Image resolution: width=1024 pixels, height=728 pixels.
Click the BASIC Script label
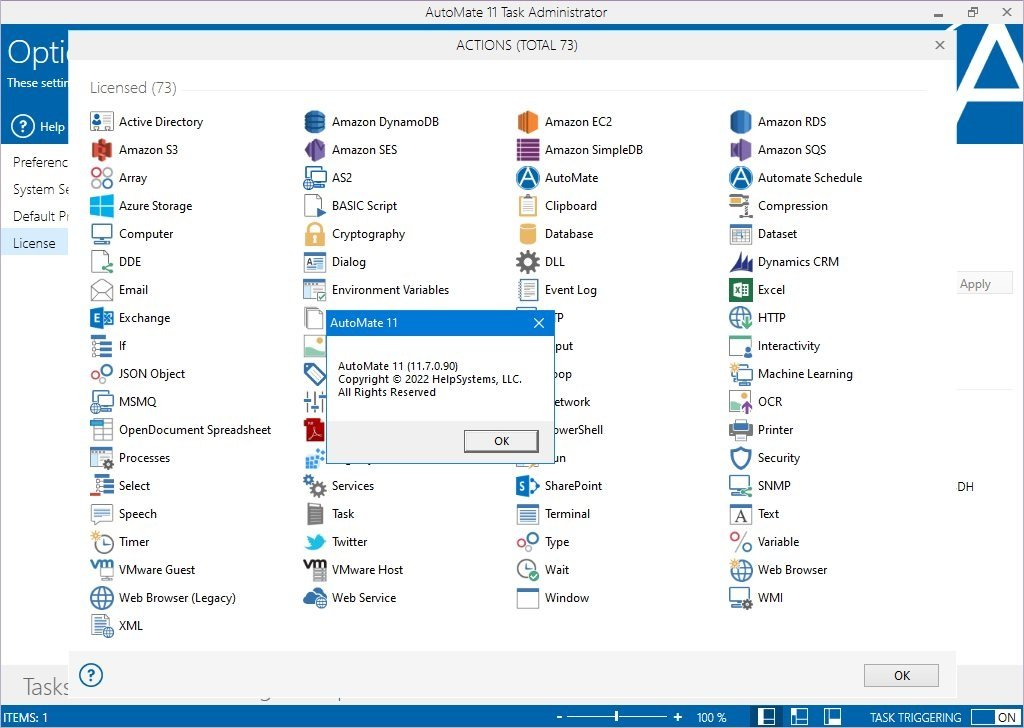(x=364, y=206)
